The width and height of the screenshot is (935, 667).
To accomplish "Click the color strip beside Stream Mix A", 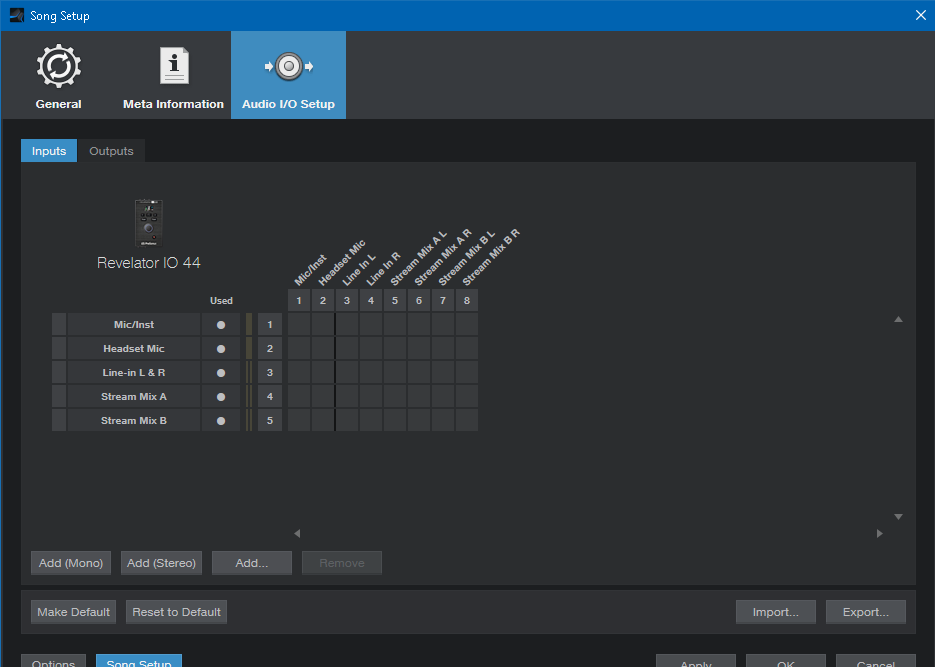I will pos(249,396).
